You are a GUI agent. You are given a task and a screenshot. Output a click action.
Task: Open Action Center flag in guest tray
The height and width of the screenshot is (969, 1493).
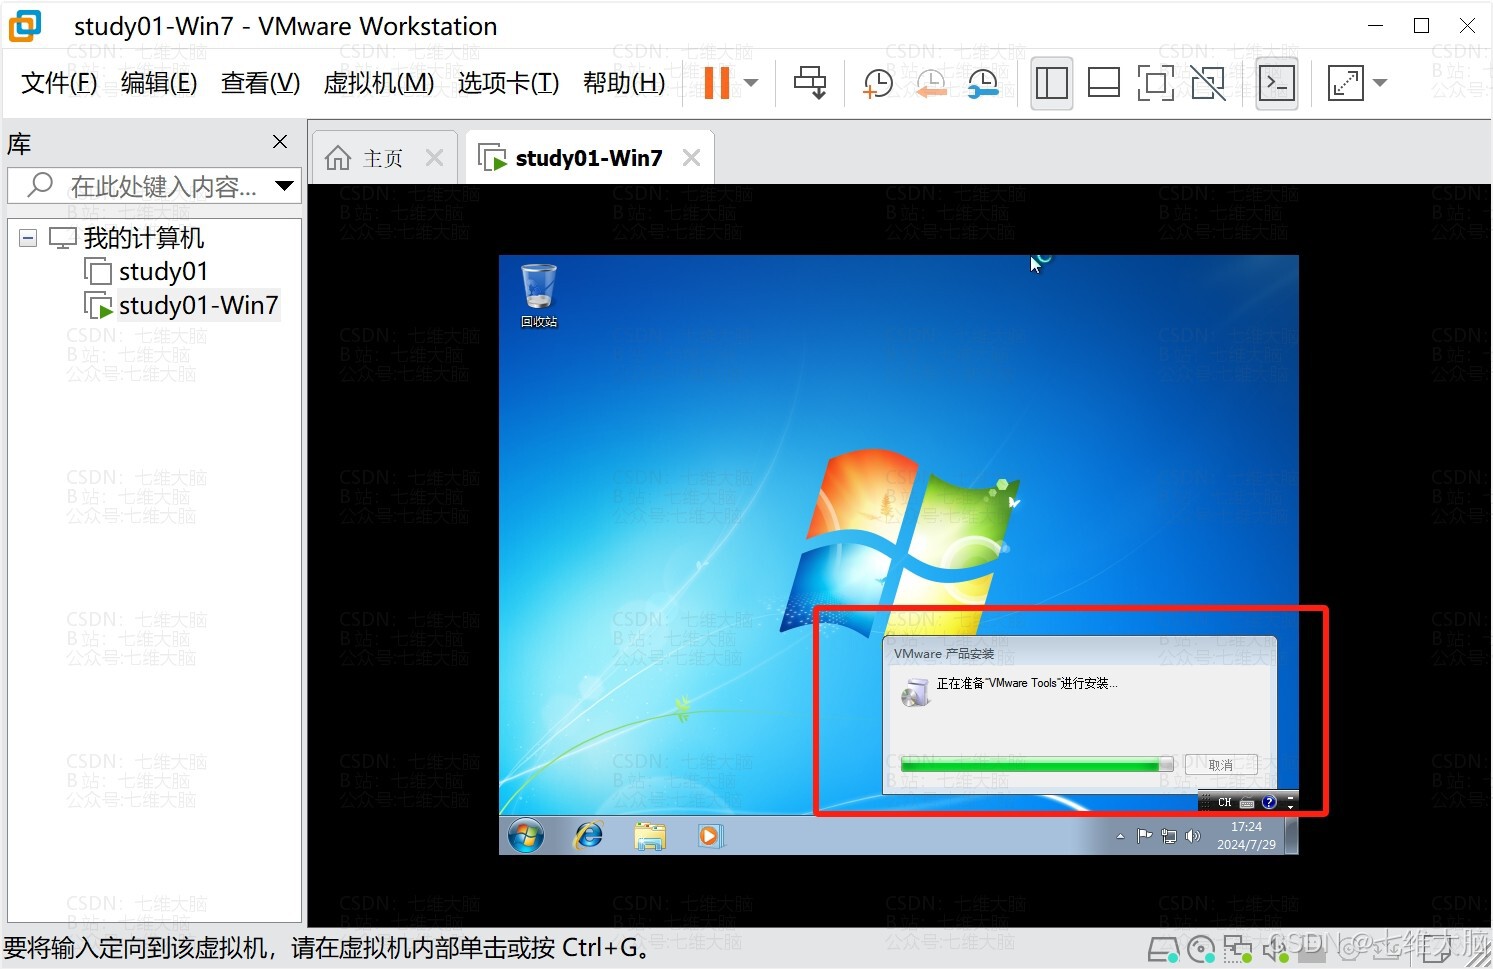coord(1145,836)
